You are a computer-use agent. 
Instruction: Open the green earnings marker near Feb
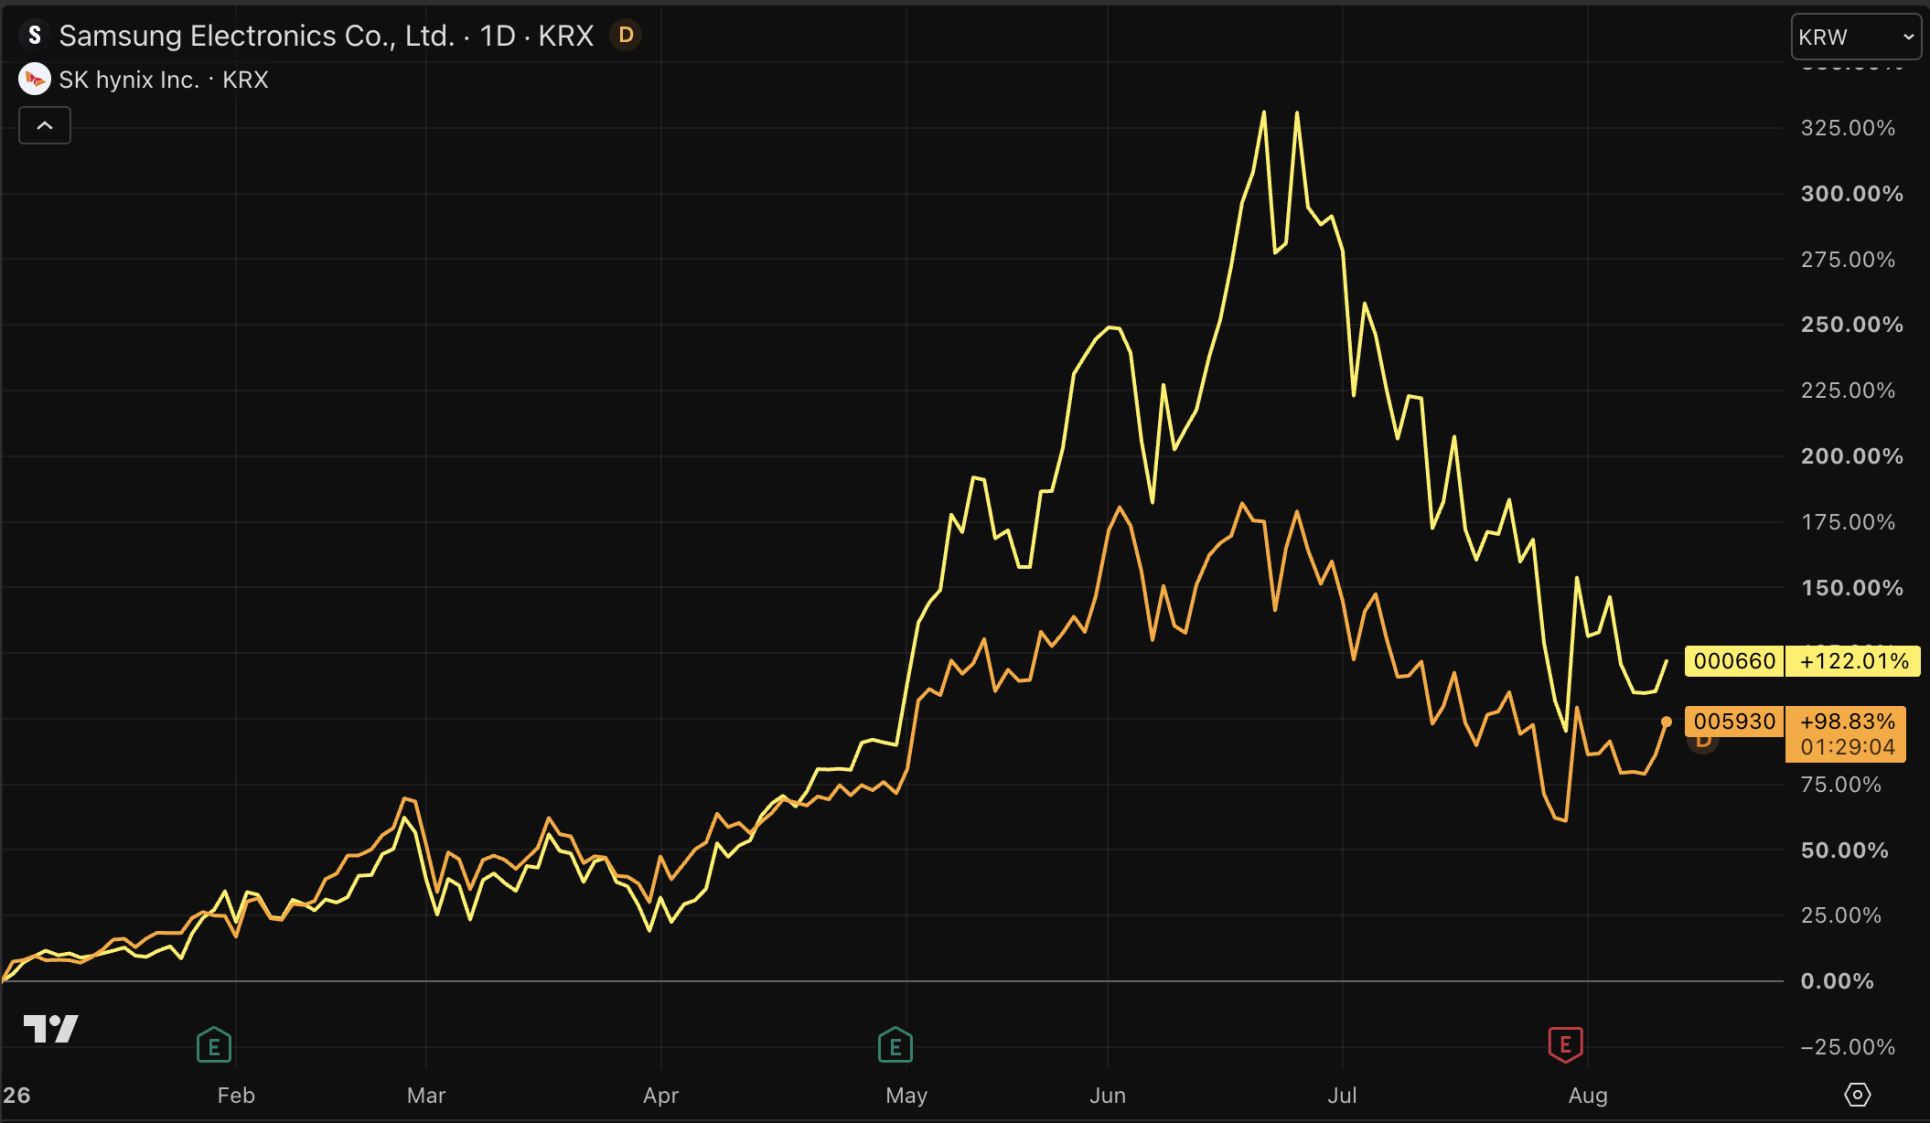pyautogui.click(x=214, y=1045)
